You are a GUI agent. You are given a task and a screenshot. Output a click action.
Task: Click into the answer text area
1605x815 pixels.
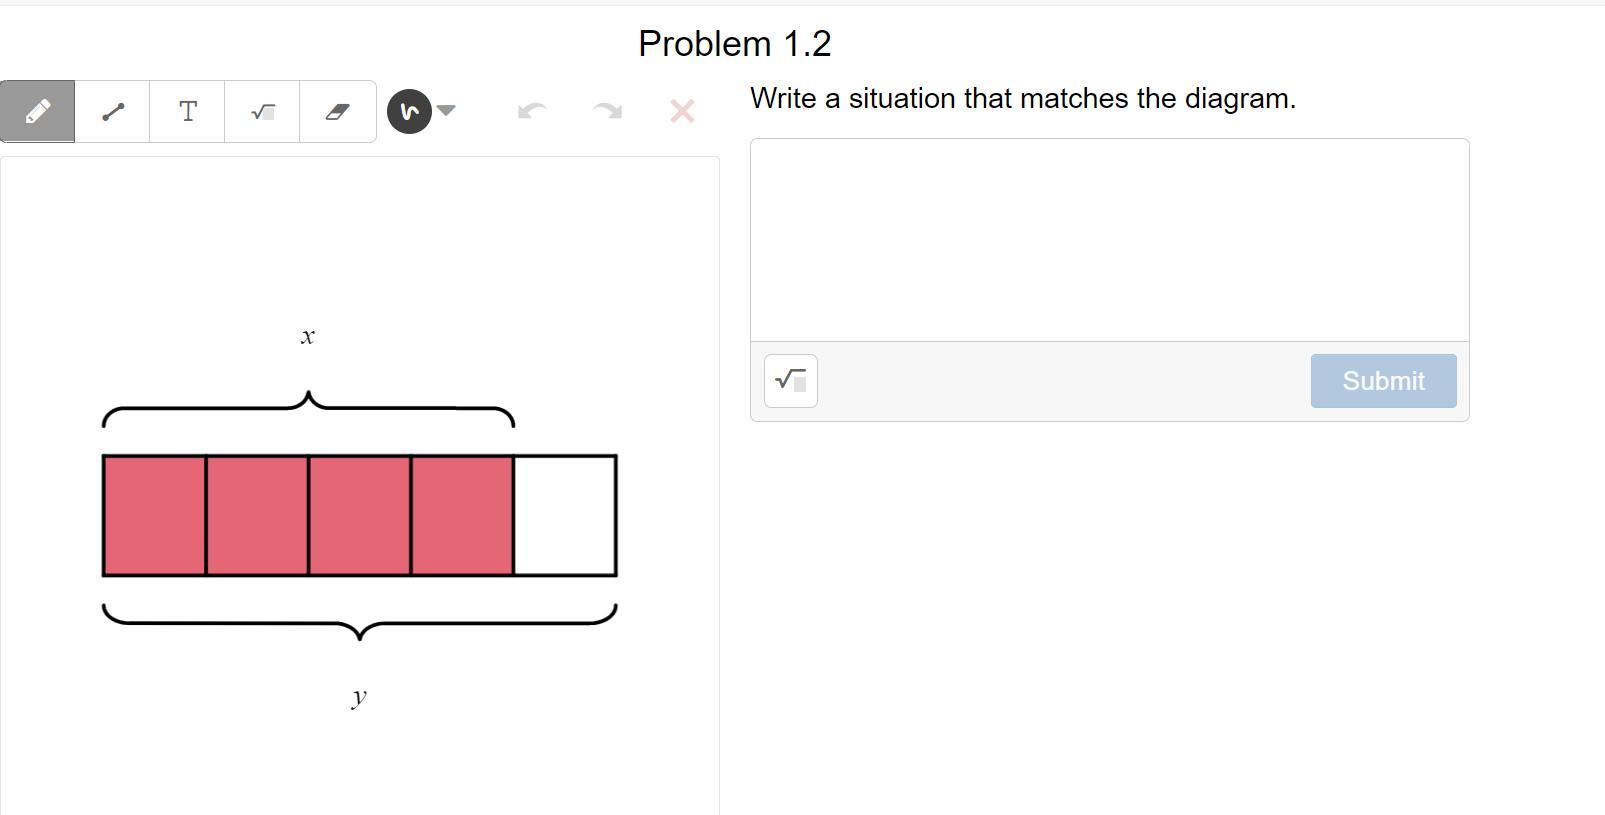1110,240
